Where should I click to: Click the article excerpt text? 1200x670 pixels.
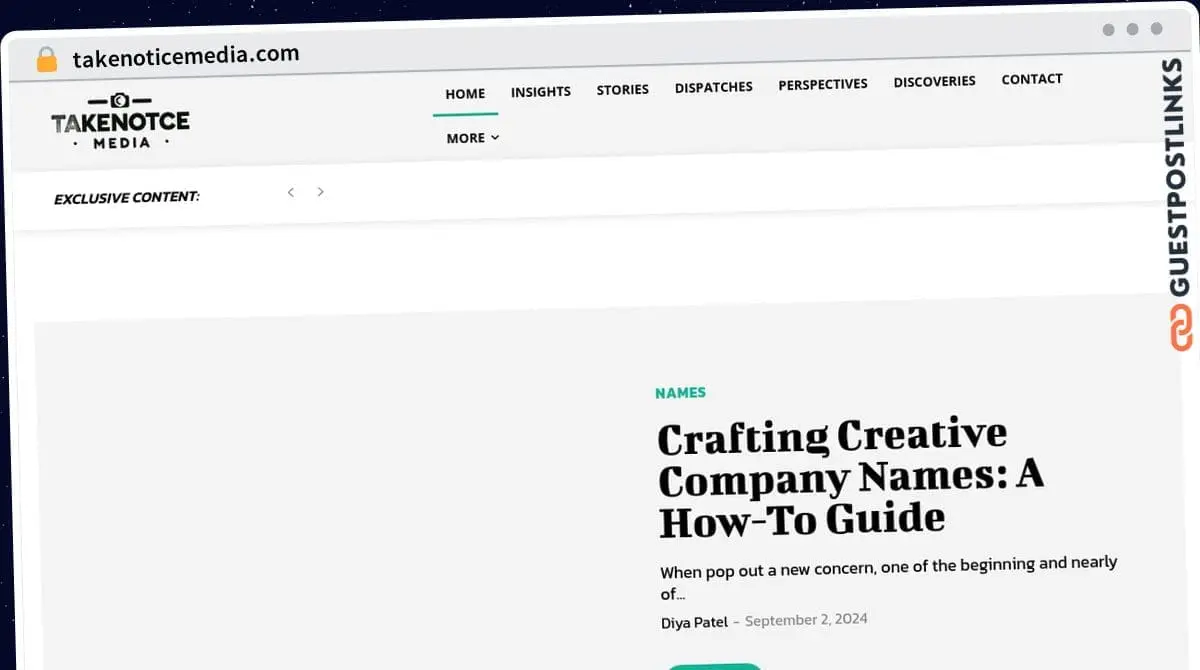(888, 578)
